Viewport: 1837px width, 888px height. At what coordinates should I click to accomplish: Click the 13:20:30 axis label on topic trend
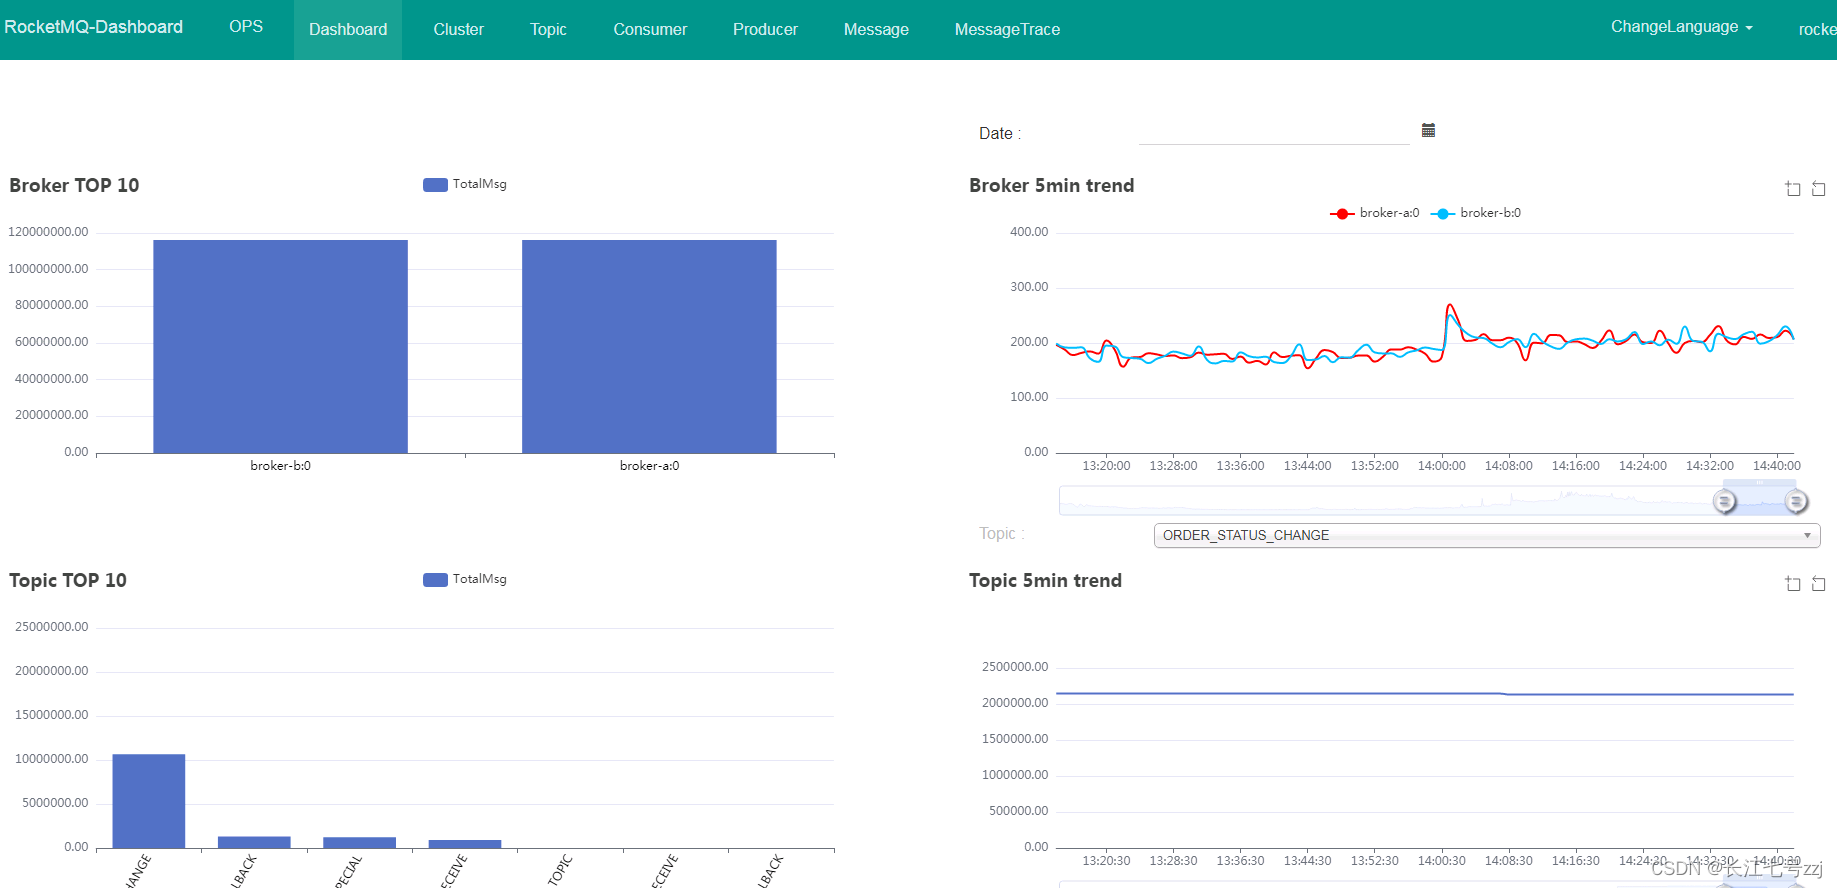(1106, 861)
